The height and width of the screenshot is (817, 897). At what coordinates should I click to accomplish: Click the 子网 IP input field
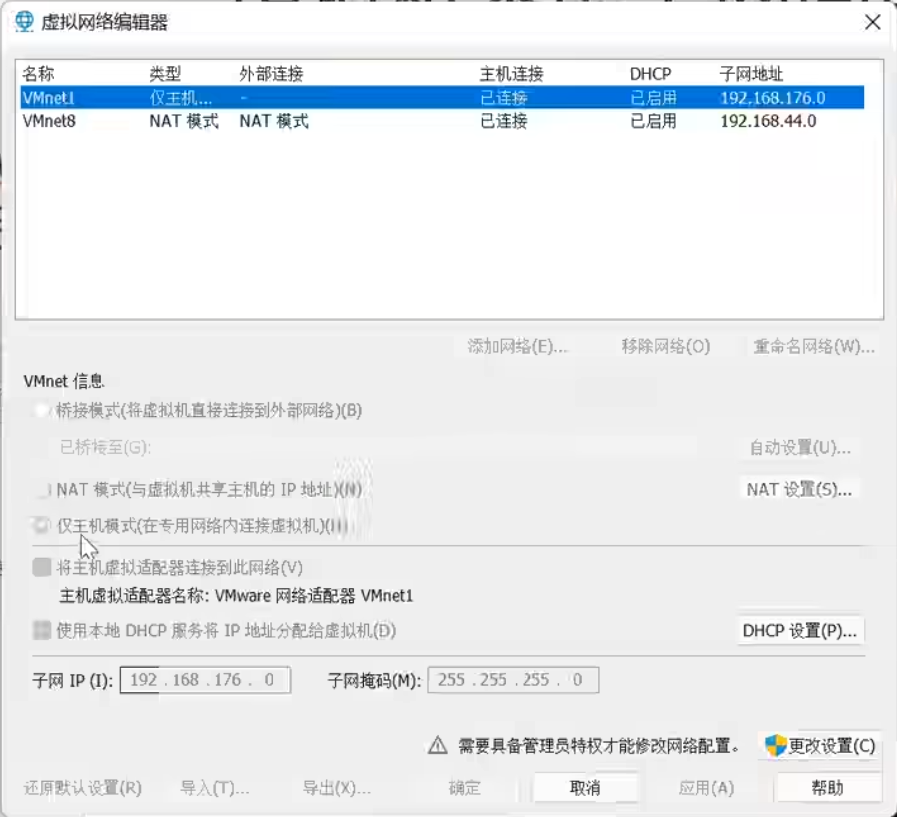tap(205, 680)
